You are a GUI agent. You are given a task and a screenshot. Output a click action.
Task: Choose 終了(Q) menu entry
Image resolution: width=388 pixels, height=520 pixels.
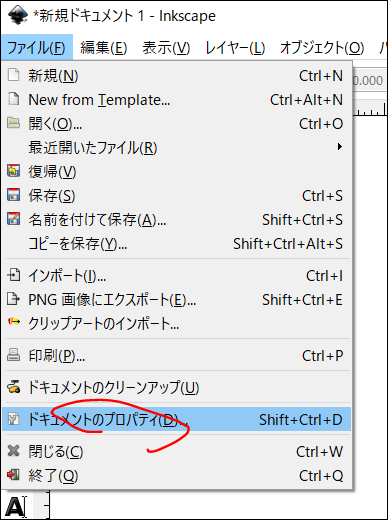click(177, 476)
